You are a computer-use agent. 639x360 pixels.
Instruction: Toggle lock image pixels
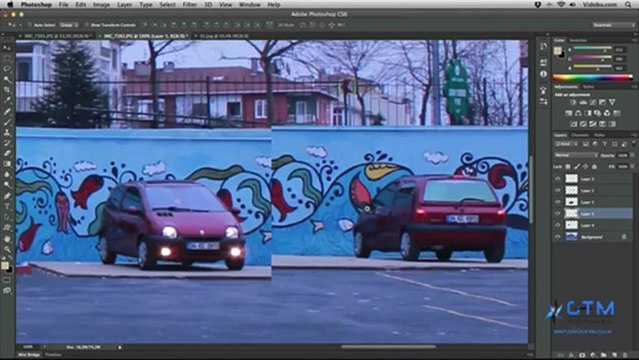tap(577, 166)
